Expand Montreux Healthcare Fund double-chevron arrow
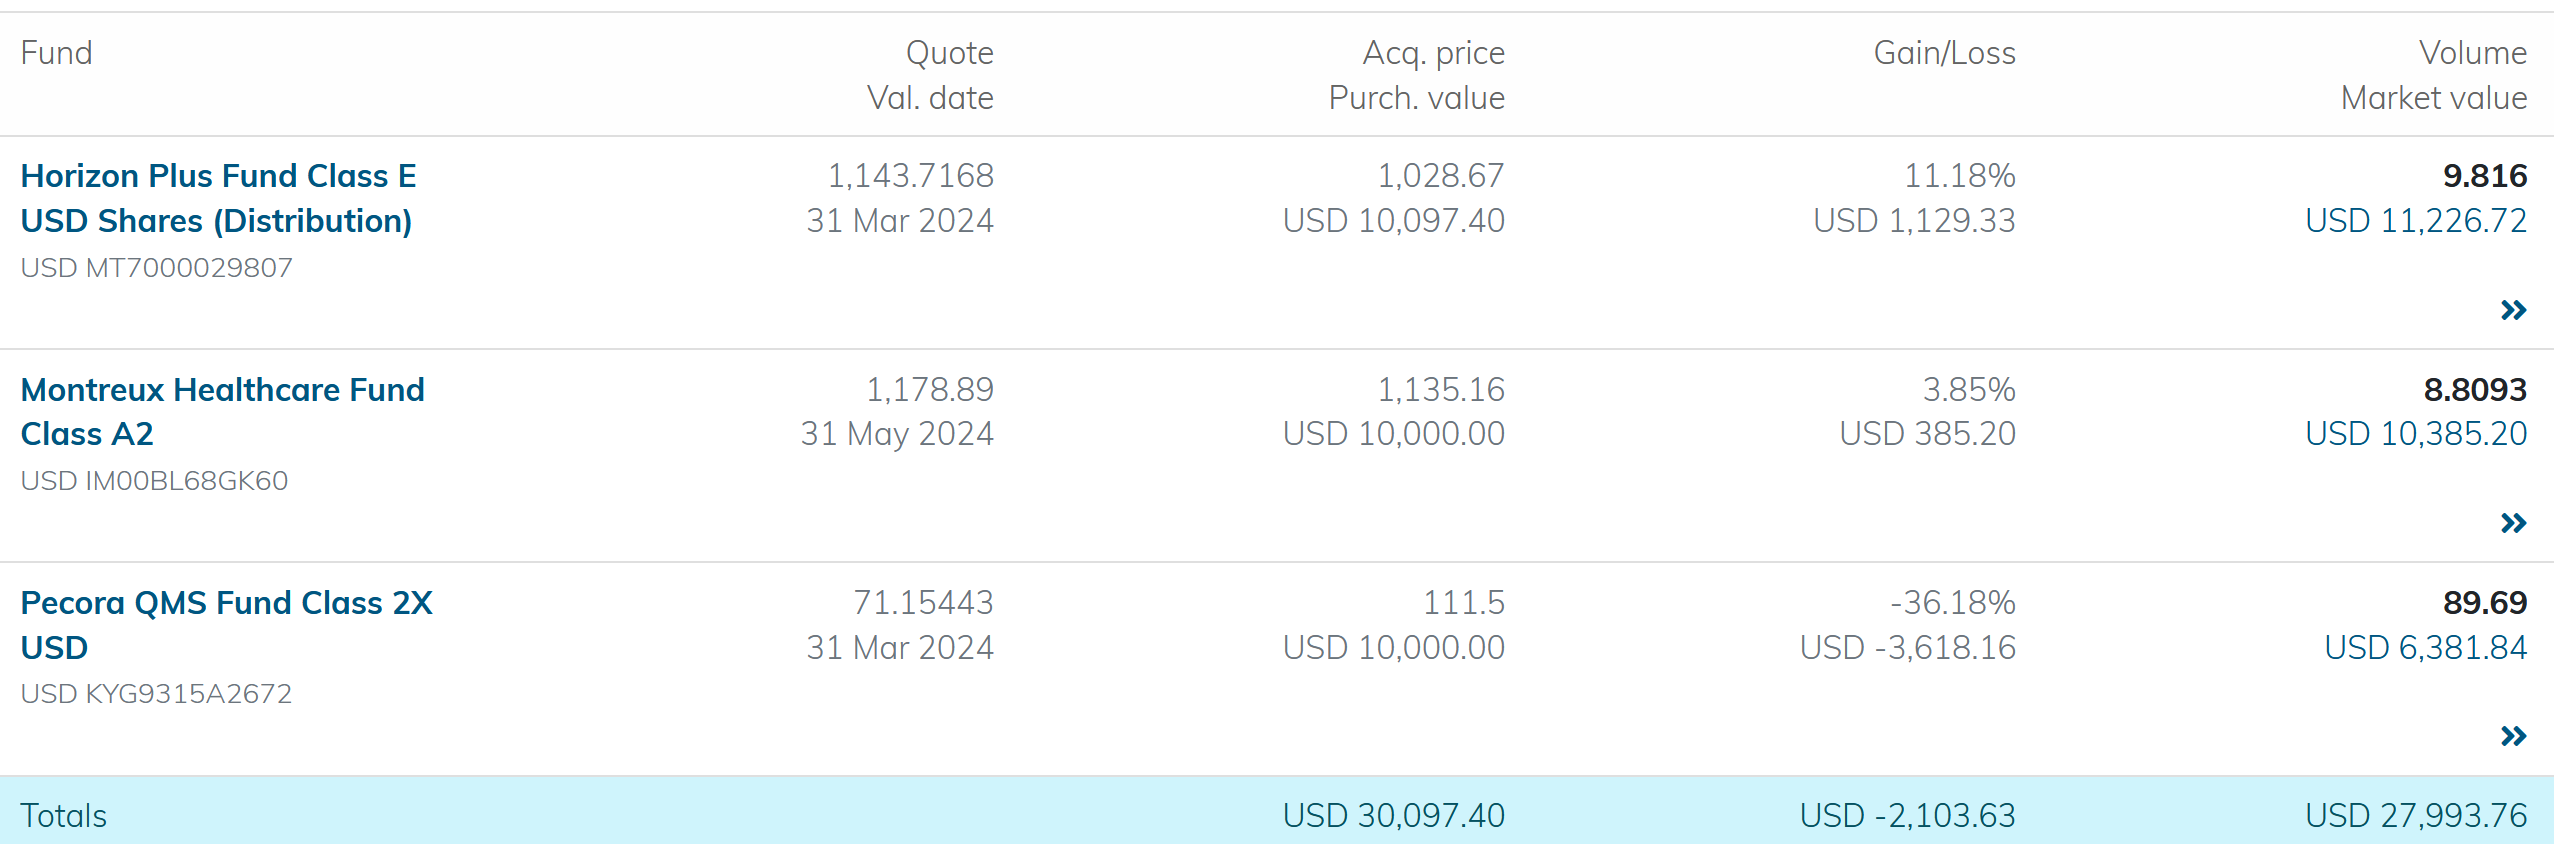Screen dimensions: 2554x844 pos(2513,523)
